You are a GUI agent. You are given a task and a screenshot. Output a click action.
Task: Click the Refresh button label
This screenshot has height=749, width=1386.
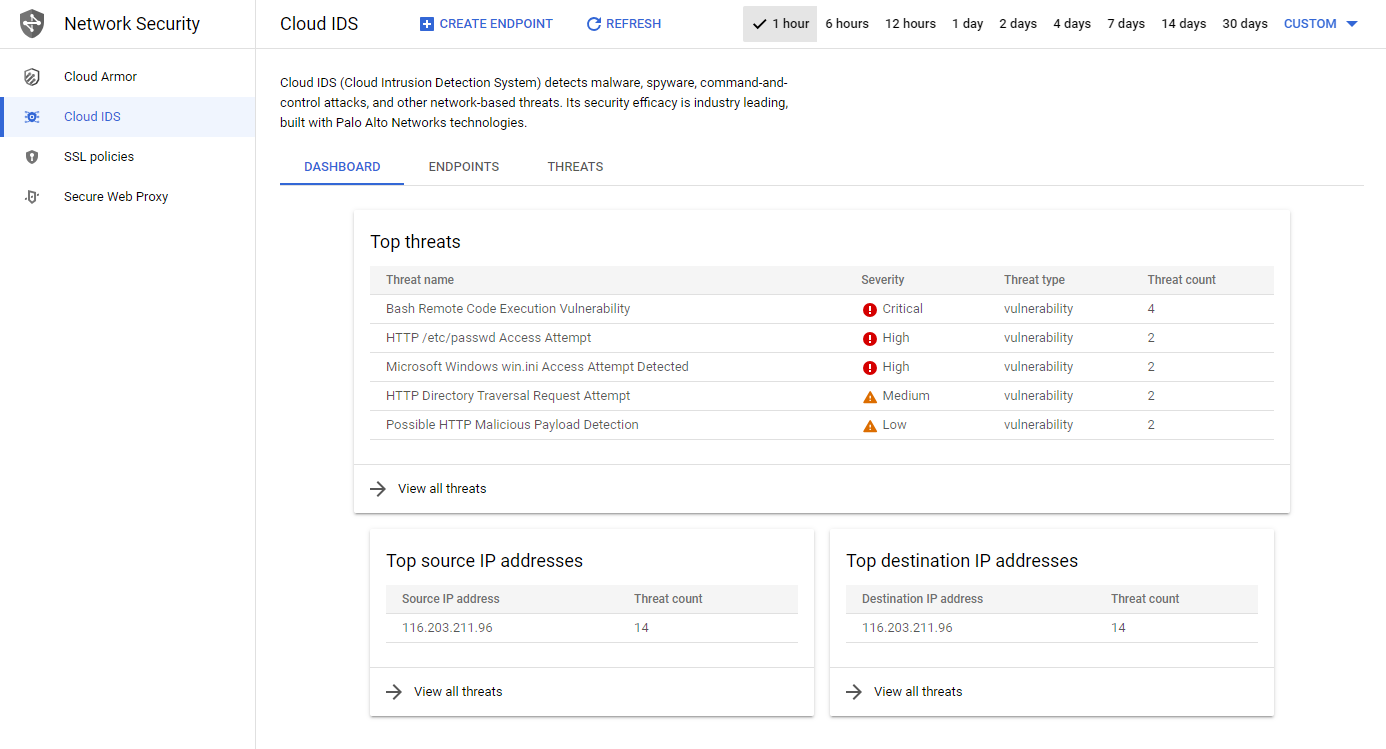(633, 24)
